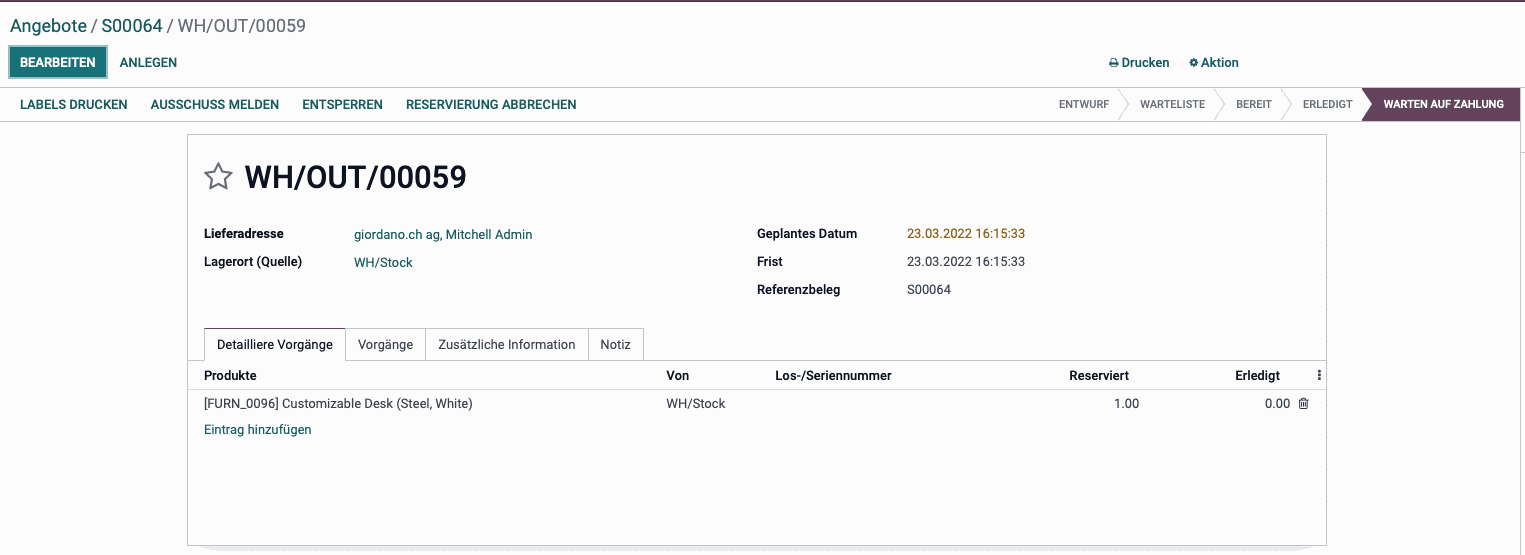Click the Eintrag hinzufügen link
The height and width of the screenshot is (555, 1525).
tap(258, 430)
